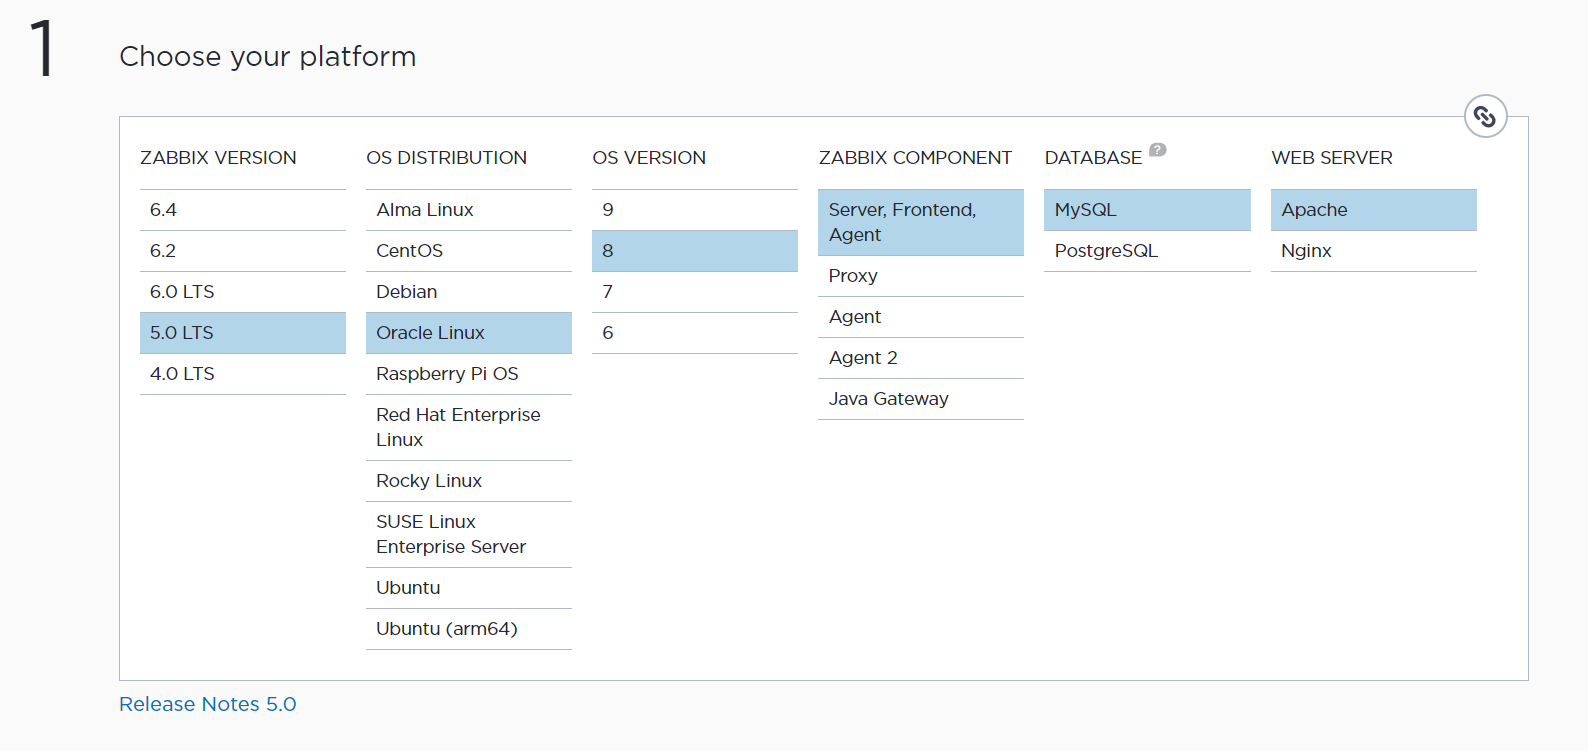The width and height of the screenshot is (1588, 751).
Task: Pick Oracle Linux distribution
Action: point(469,333)
